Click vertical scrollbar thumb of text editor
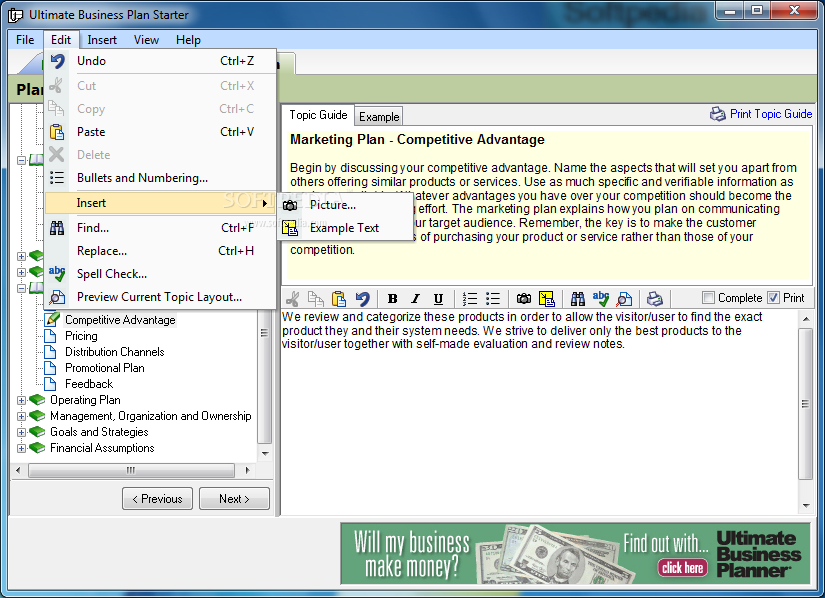Screen dimensions: 825x598 pos(806,404)
